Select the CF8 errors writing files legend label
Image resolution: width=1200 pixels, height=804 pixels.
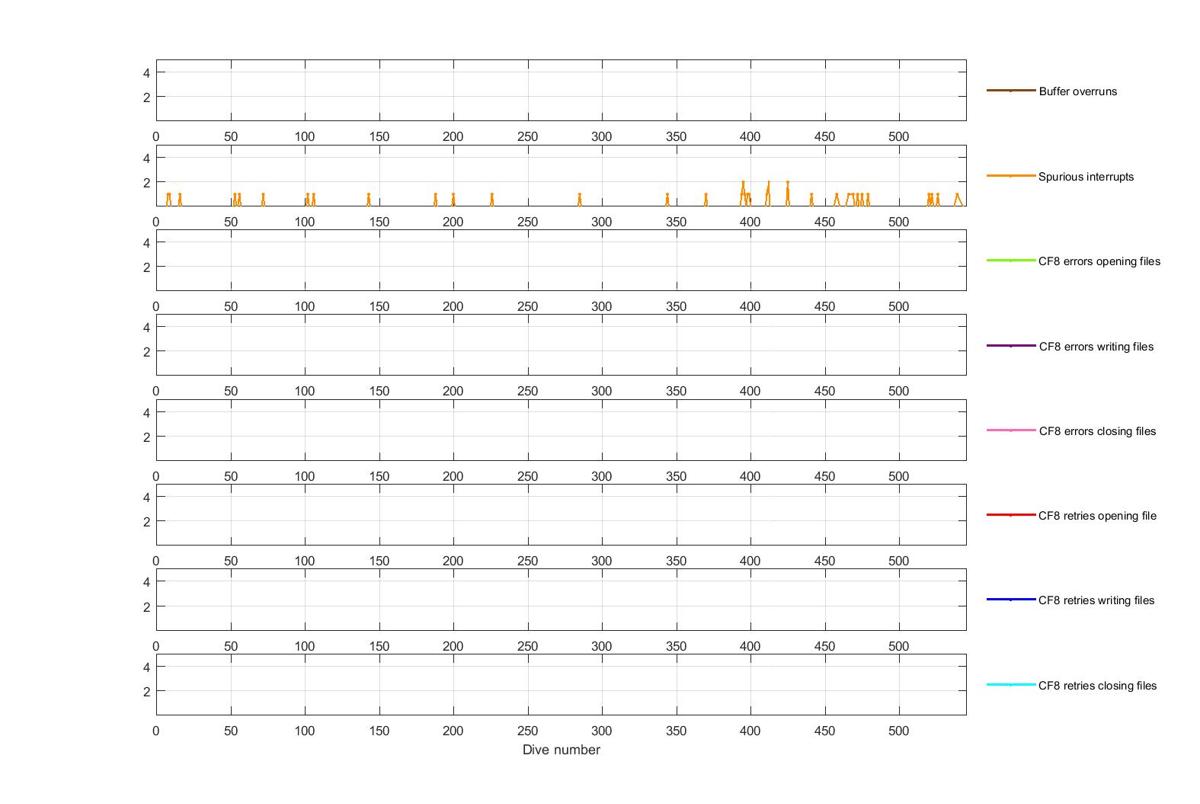point(1096,346)
